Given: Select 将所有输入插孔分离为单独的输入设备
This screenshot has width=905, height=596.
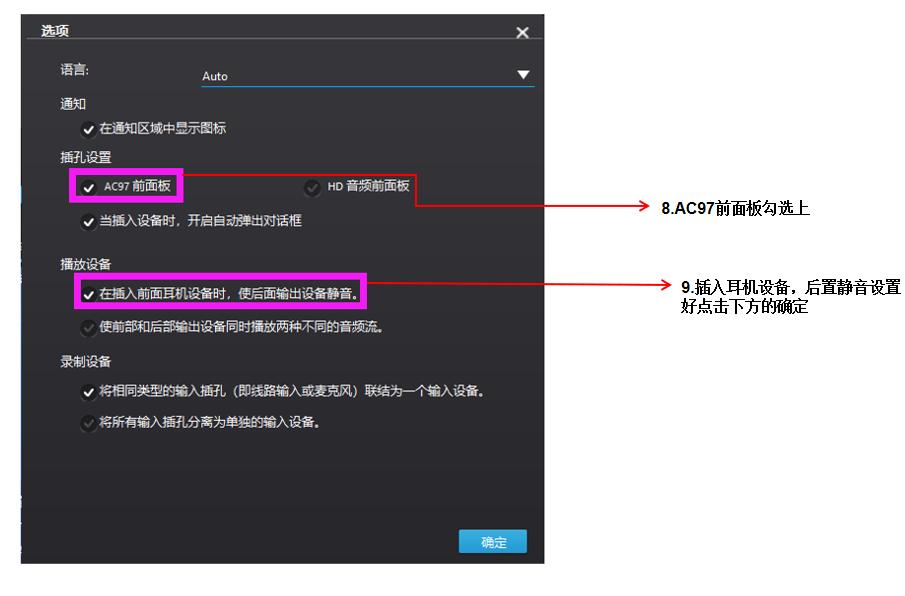Looking at the screenshot, I should (x=88, y=423).
